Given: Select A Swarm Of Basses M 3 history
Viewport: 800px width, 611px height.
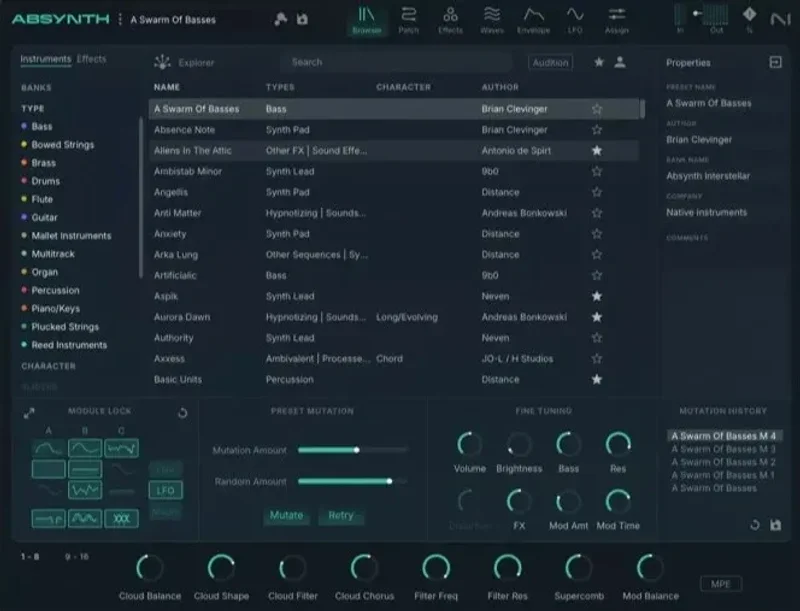Looking at the screenshot, I should (x=723, y=449).
